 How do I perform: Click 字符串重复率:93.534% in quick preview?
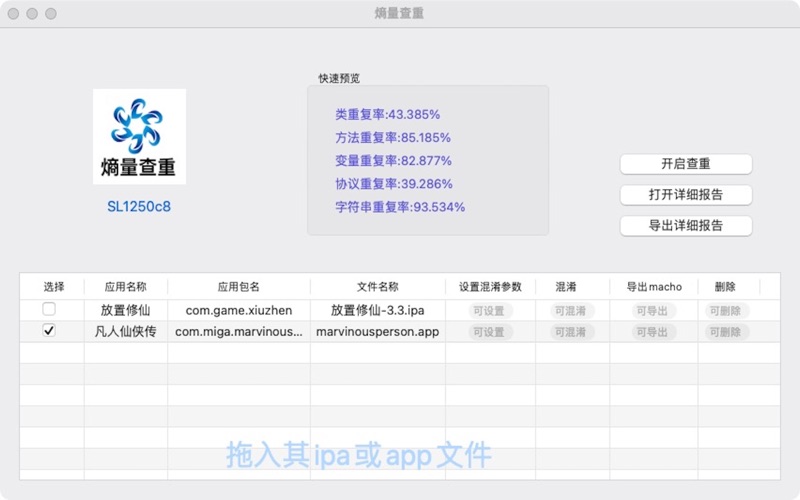point(400,207)
